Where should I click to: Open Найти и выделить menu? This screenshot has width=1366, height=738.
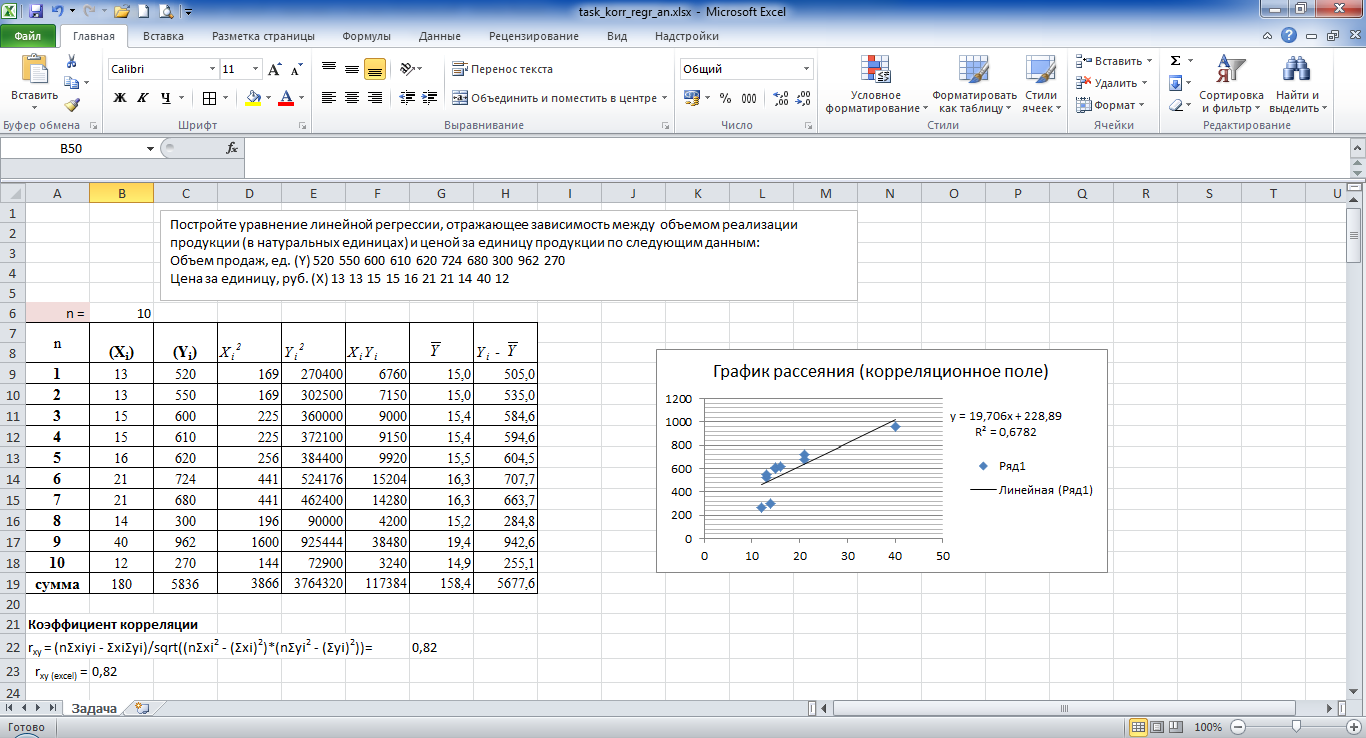[x=1297, y=84]
